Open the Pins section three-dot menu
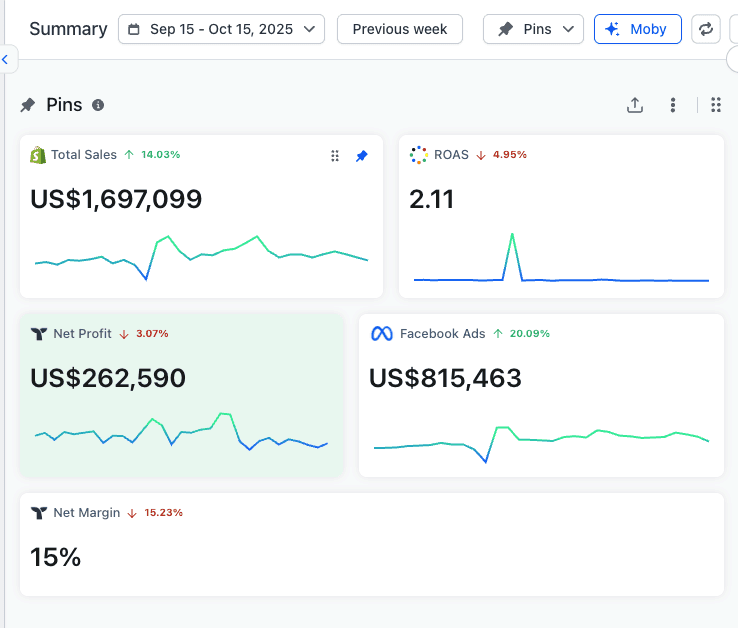 pyautogui.click(x=673, y=105)
